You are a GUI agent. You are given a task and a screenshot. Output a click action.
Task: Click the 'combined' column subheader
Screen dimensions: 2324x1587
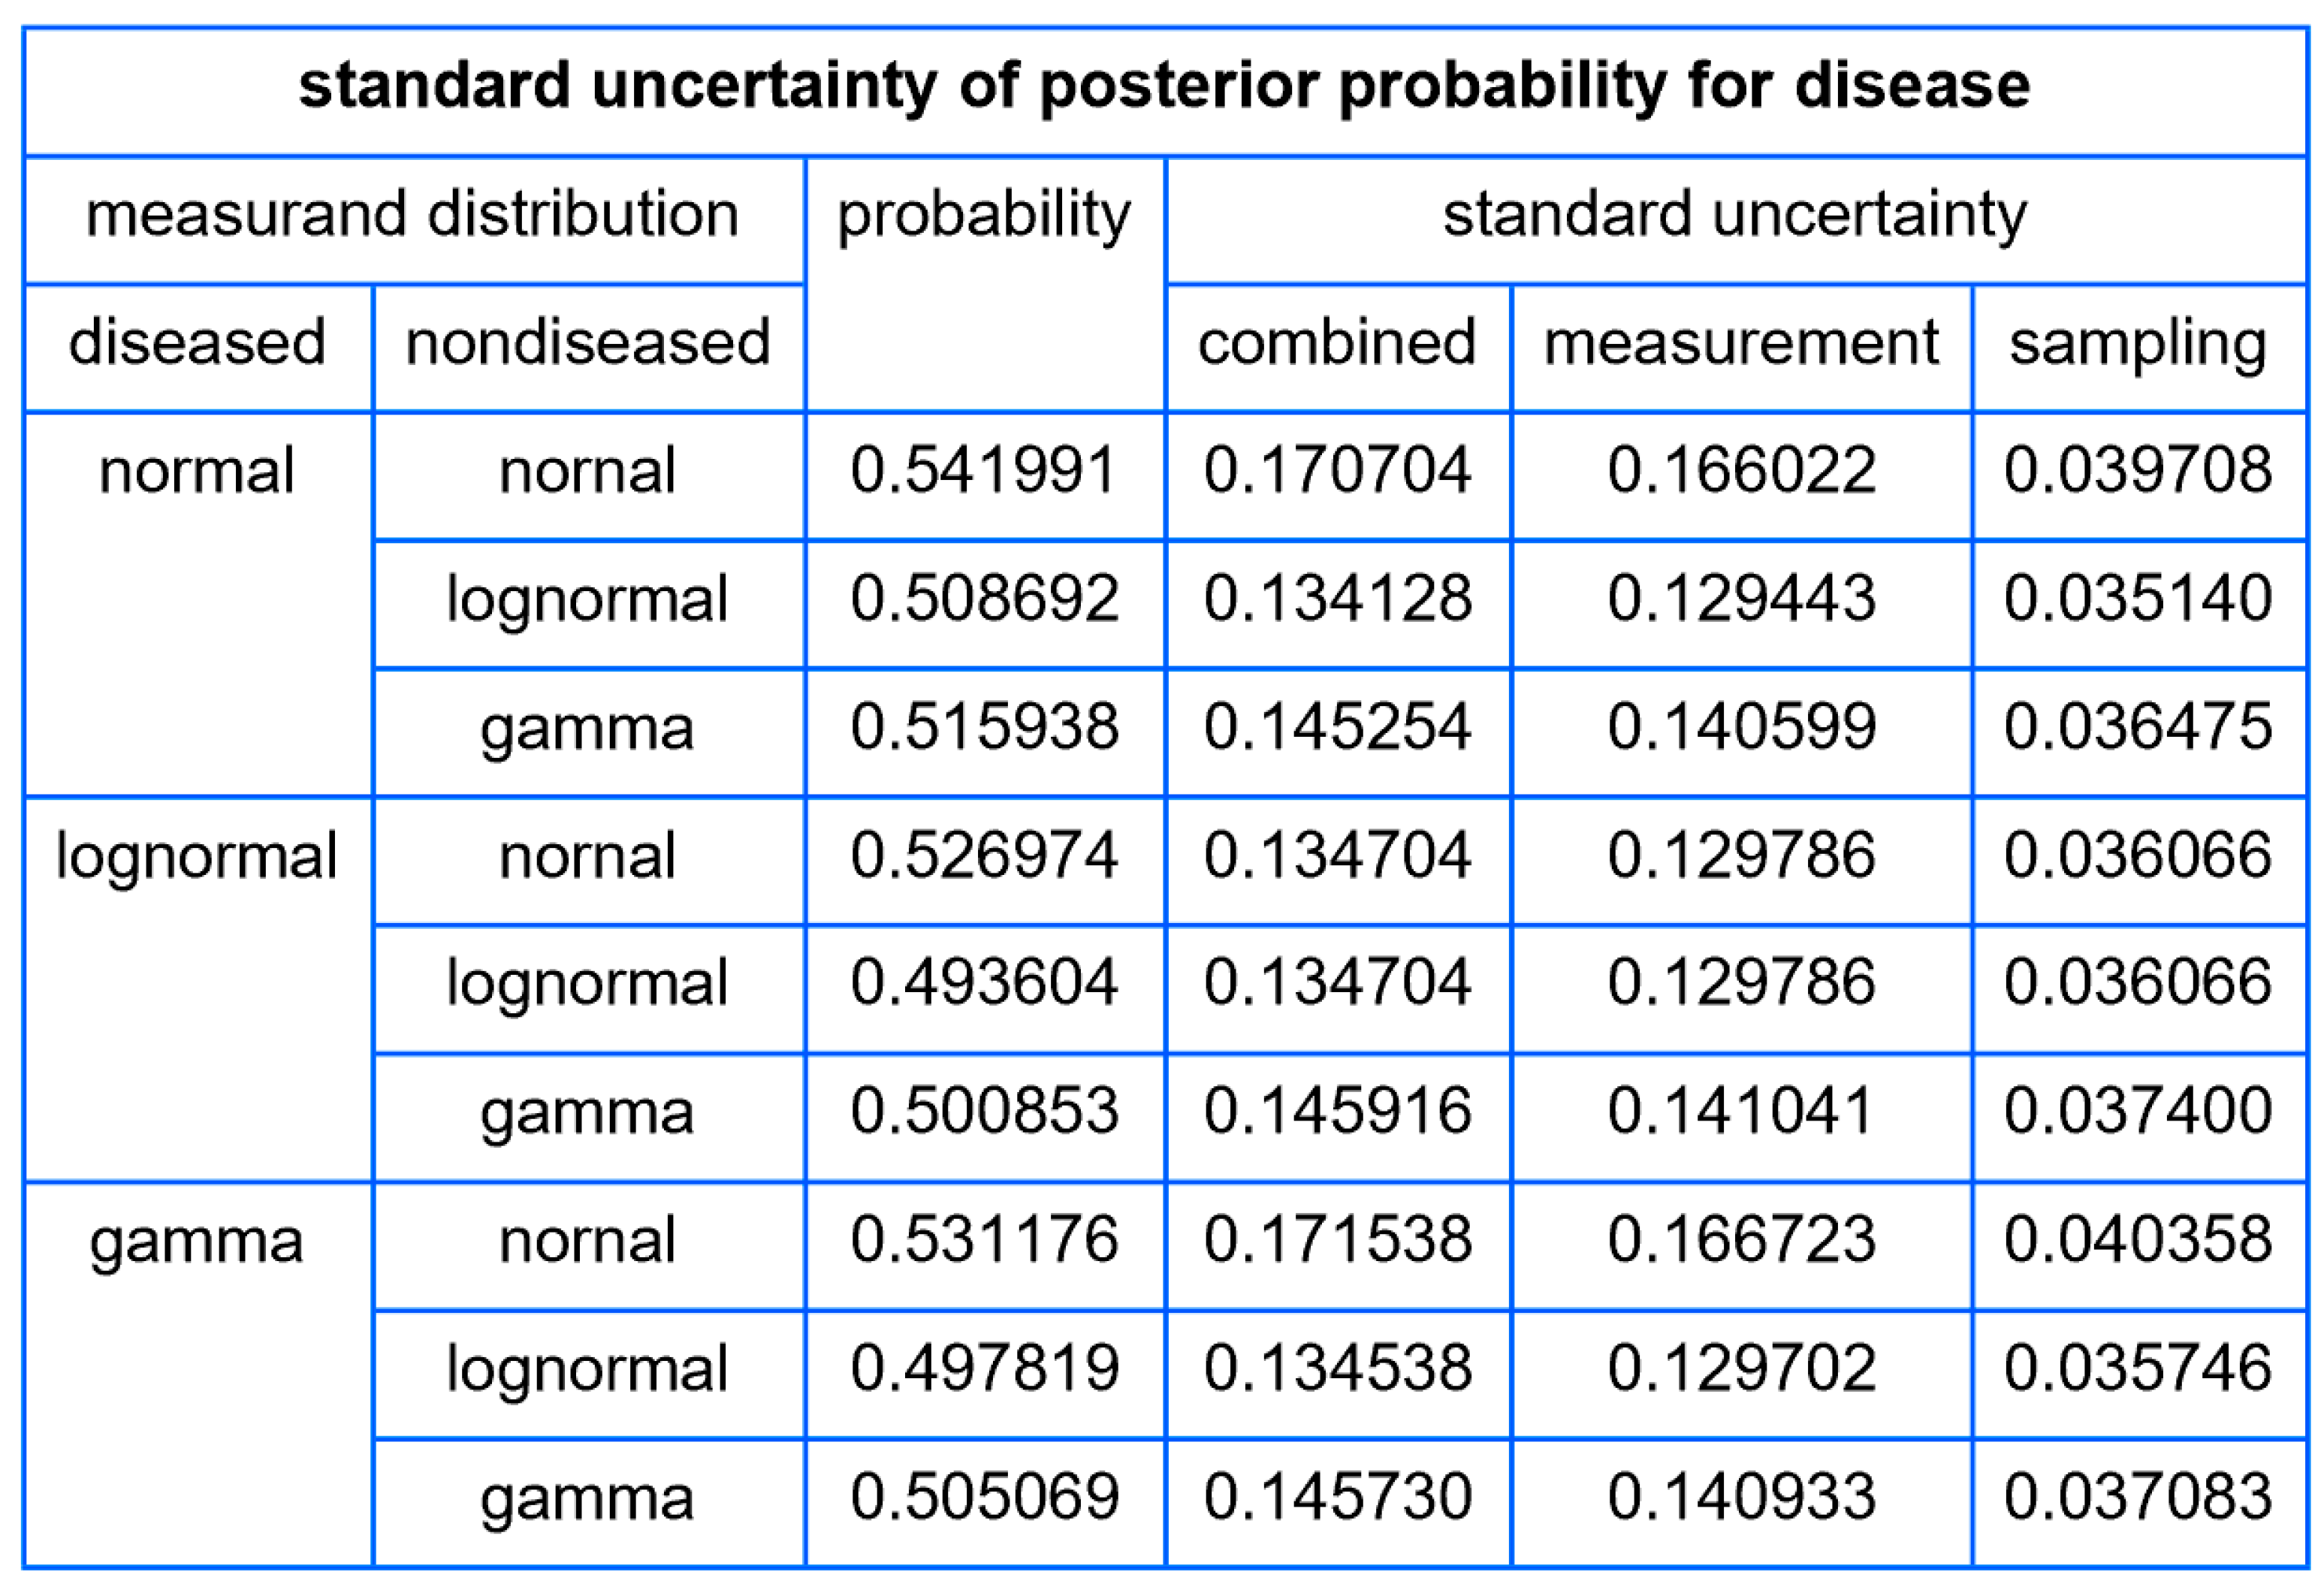coord(1337,343)
